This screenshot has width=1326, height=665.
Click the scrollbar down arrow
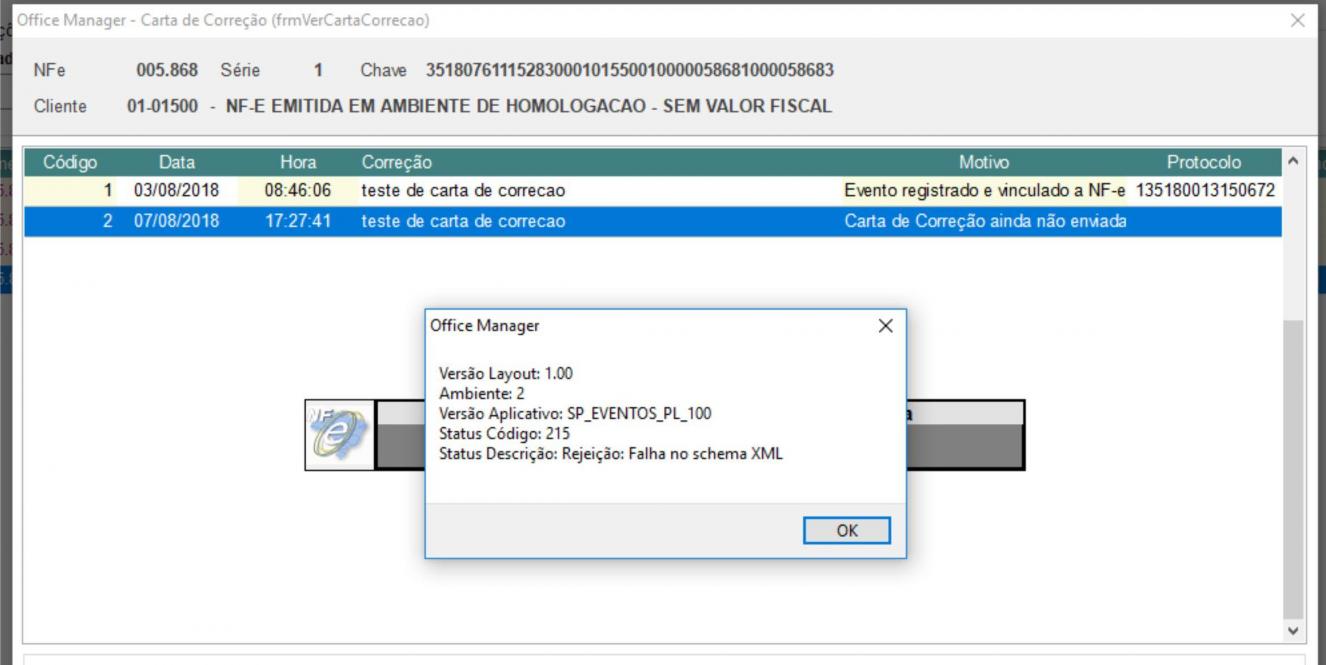click(1294, 631)
